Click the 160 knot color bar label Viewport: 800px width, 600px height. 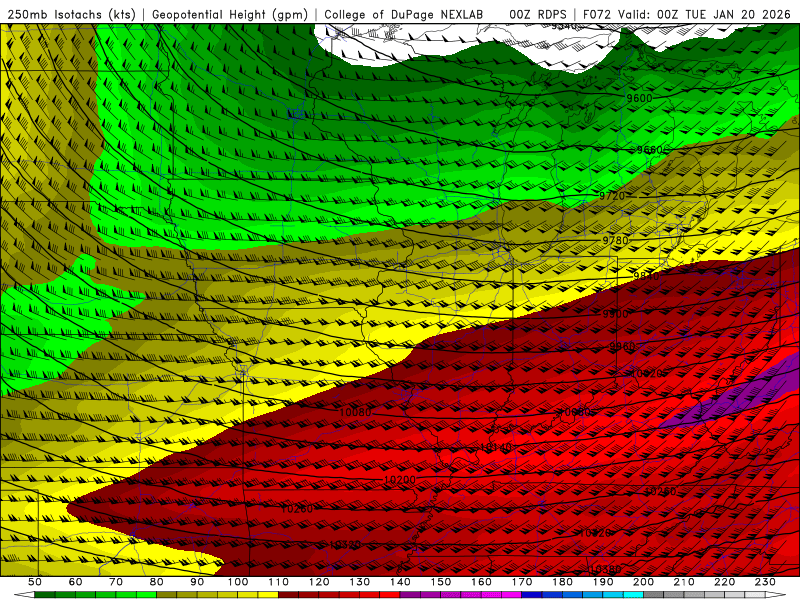pyautogui.click(x=481, y=582)
